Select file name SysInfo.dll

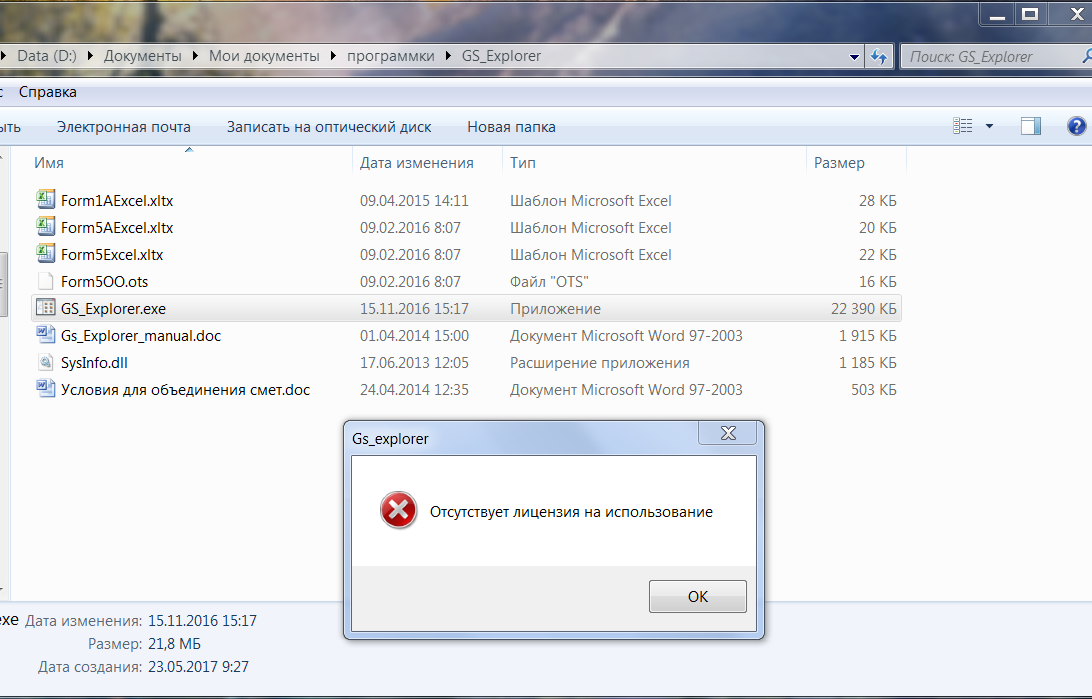[x=94, y=363]
